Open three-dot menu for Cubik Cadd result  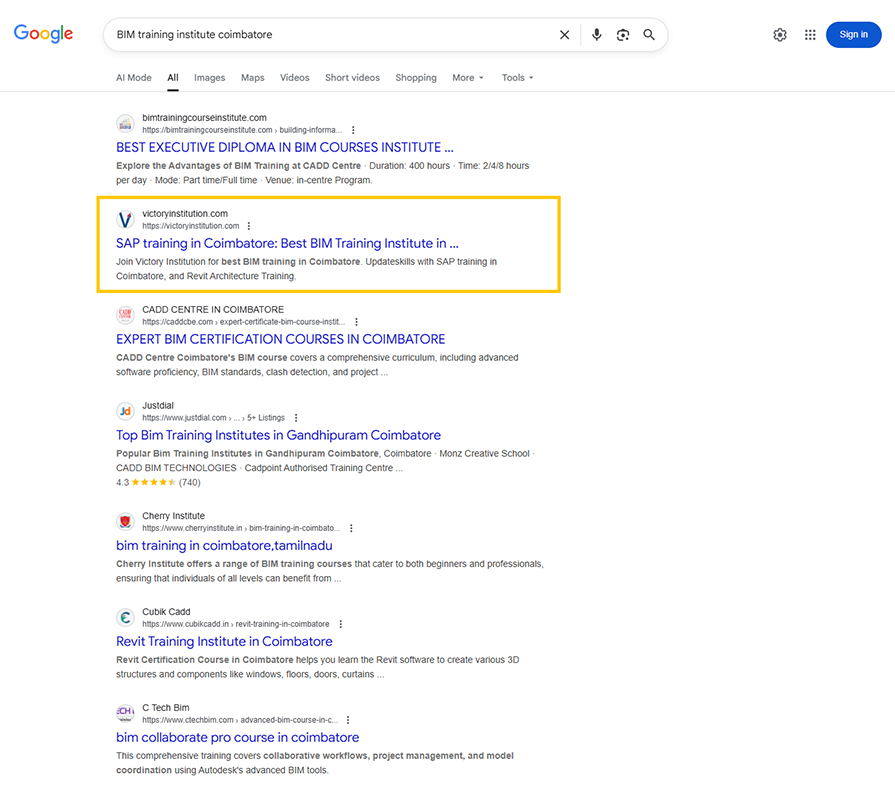(340, 624)
